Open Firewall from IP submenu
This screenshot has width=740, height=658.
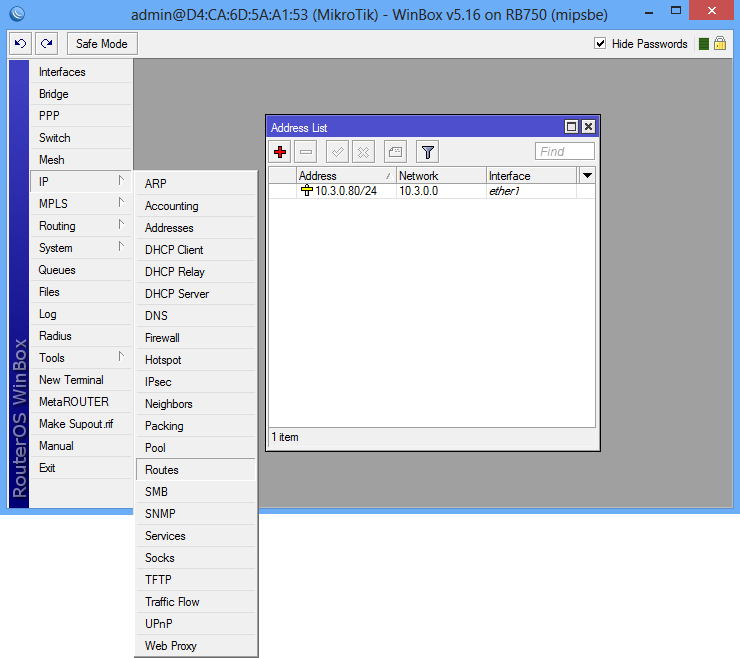[196, 338]
